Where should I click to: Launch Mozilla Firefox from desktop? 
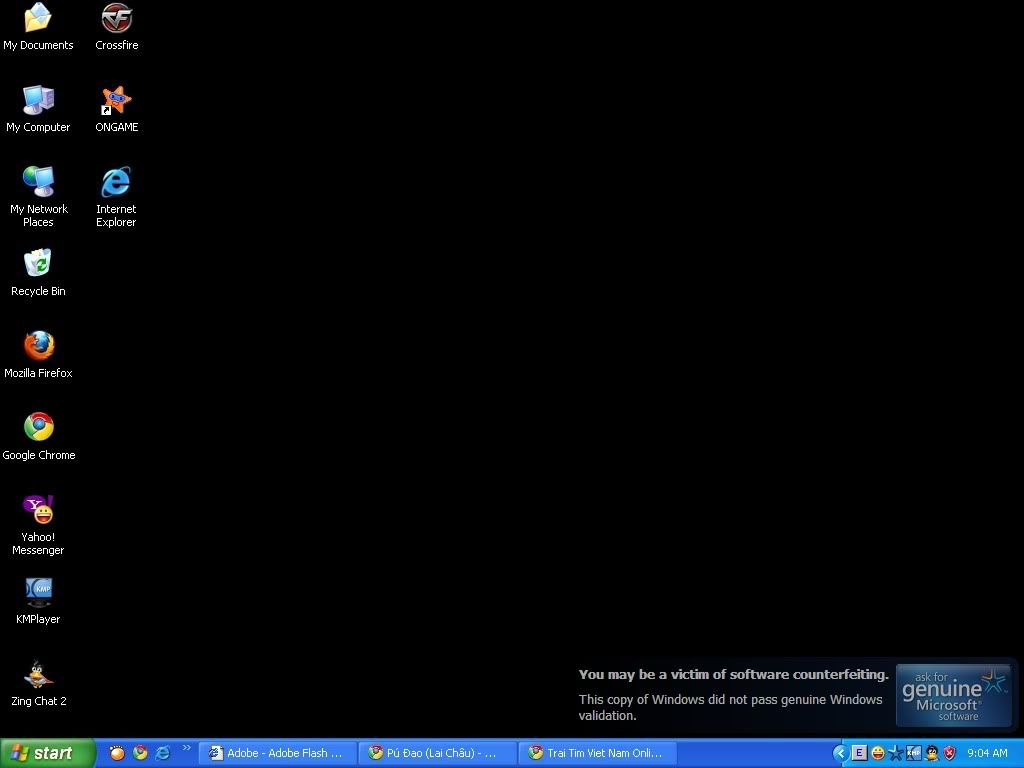pyautogui.click(x=39, y=355)
